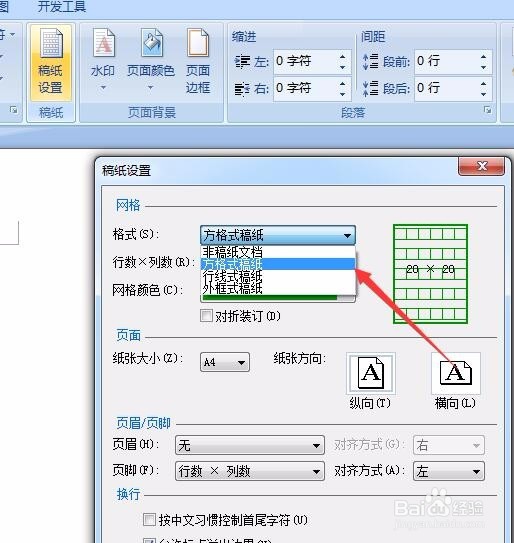The image size is (514, 543).
Task: Open the header 对齐方式 dropdown showing 右
Action: [x=449, y=445]
